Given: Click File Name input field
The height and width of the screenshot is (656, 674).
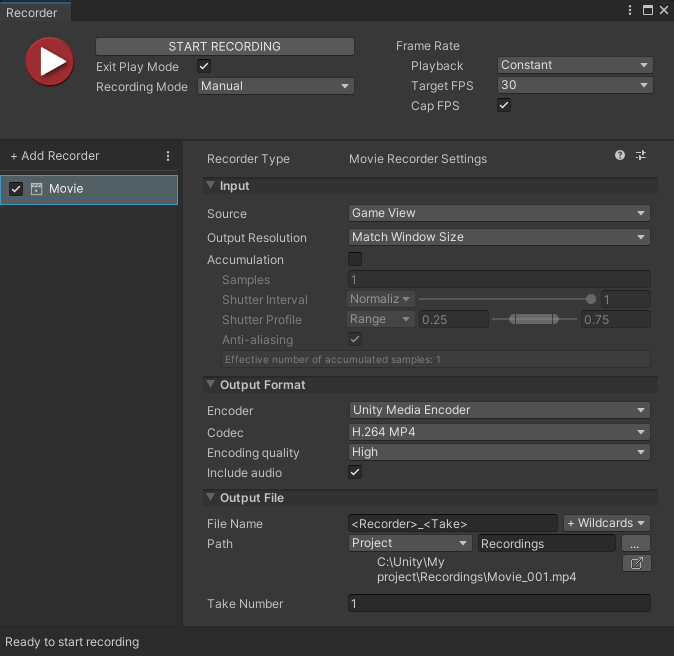Looking at the screenshot, I should pos(453,523).
